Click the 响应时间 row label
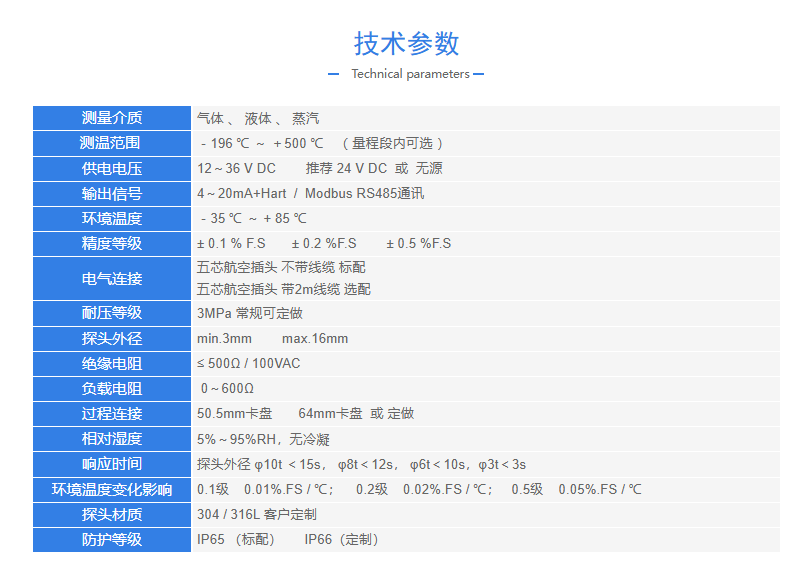This screenshot has height=572, width=804. coord(112,464)
